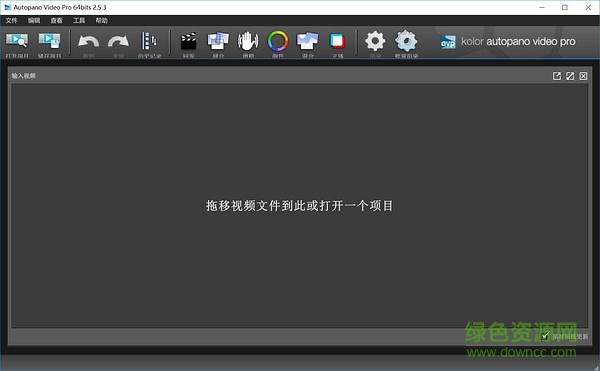This screenshot has height=371, width=600.
Task: Toggle the real-time update checkbox
Action: coord(546,336)
